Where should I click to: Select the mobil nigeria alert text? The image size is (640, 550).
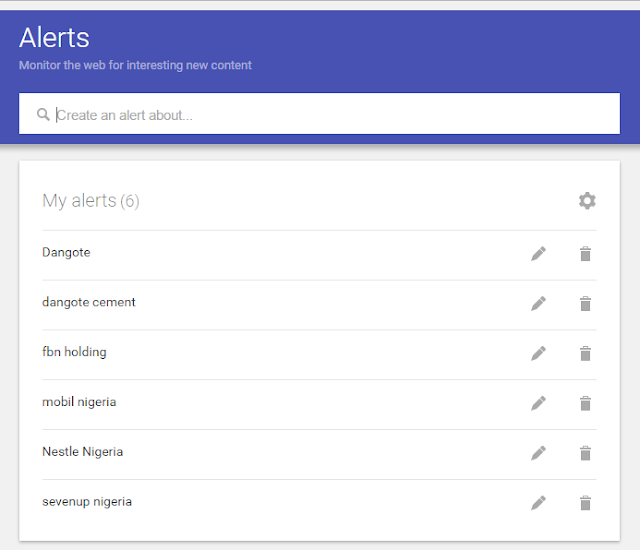pos(79,402)
